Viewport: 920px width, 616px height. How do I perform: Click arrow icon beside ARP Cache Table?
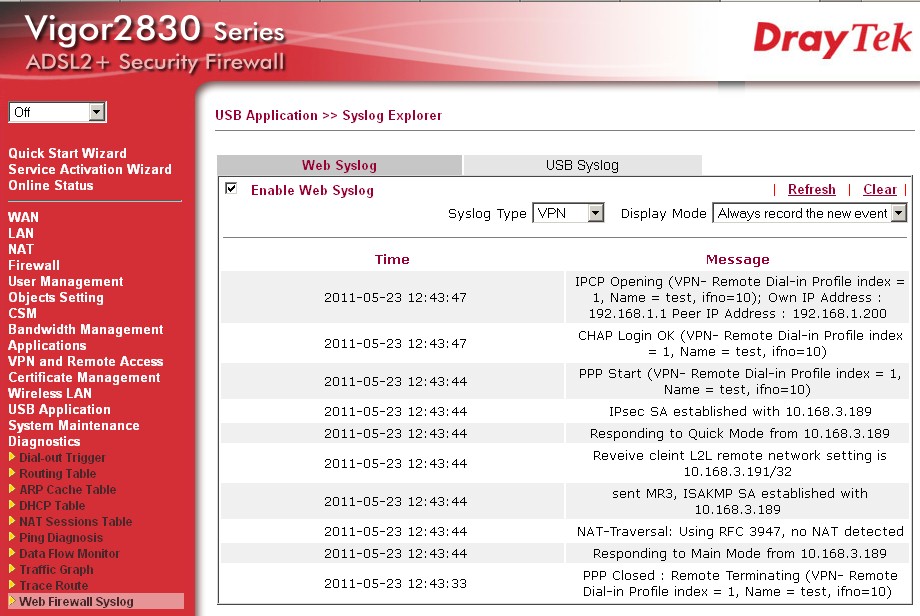point(12,489)
